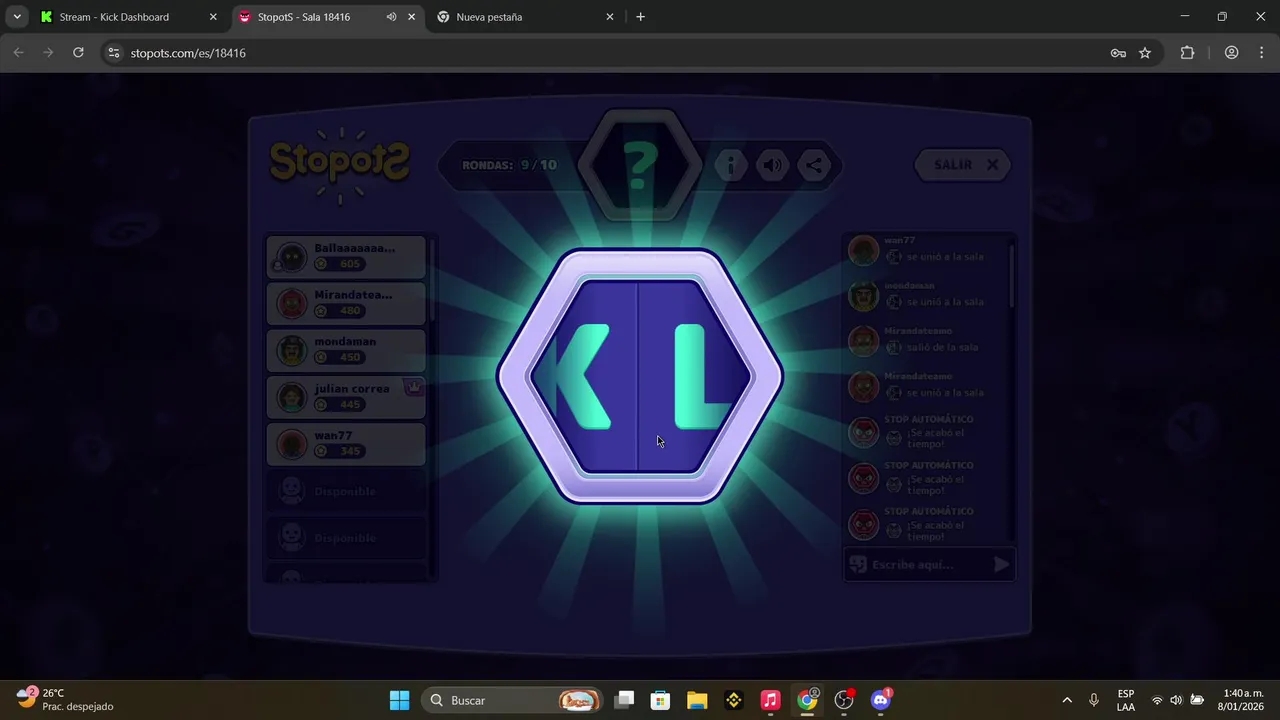Select player wan77 in the player list
Viewport: 1280px width, 720px height.
346,444
